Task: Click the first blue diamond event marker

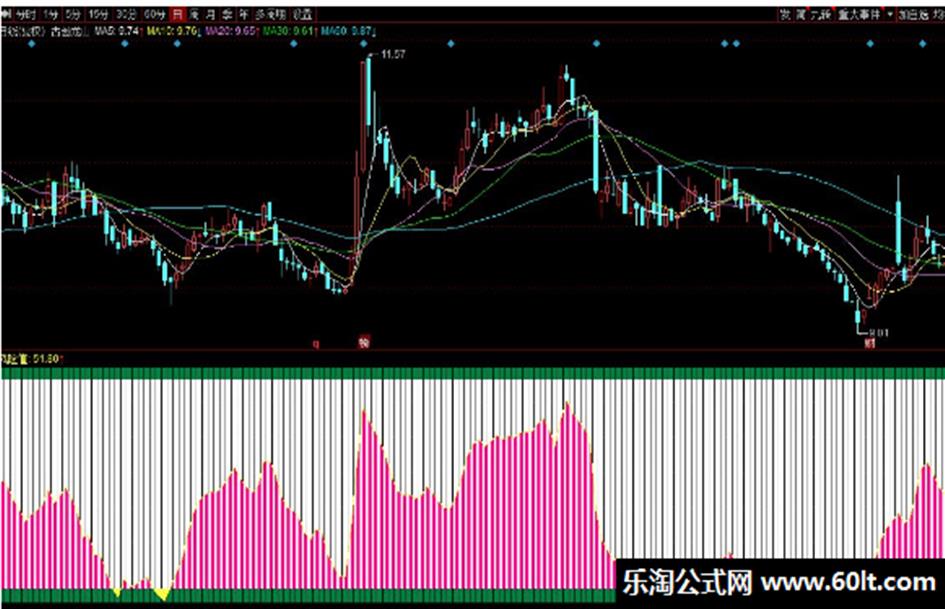Action: [31, 43]
